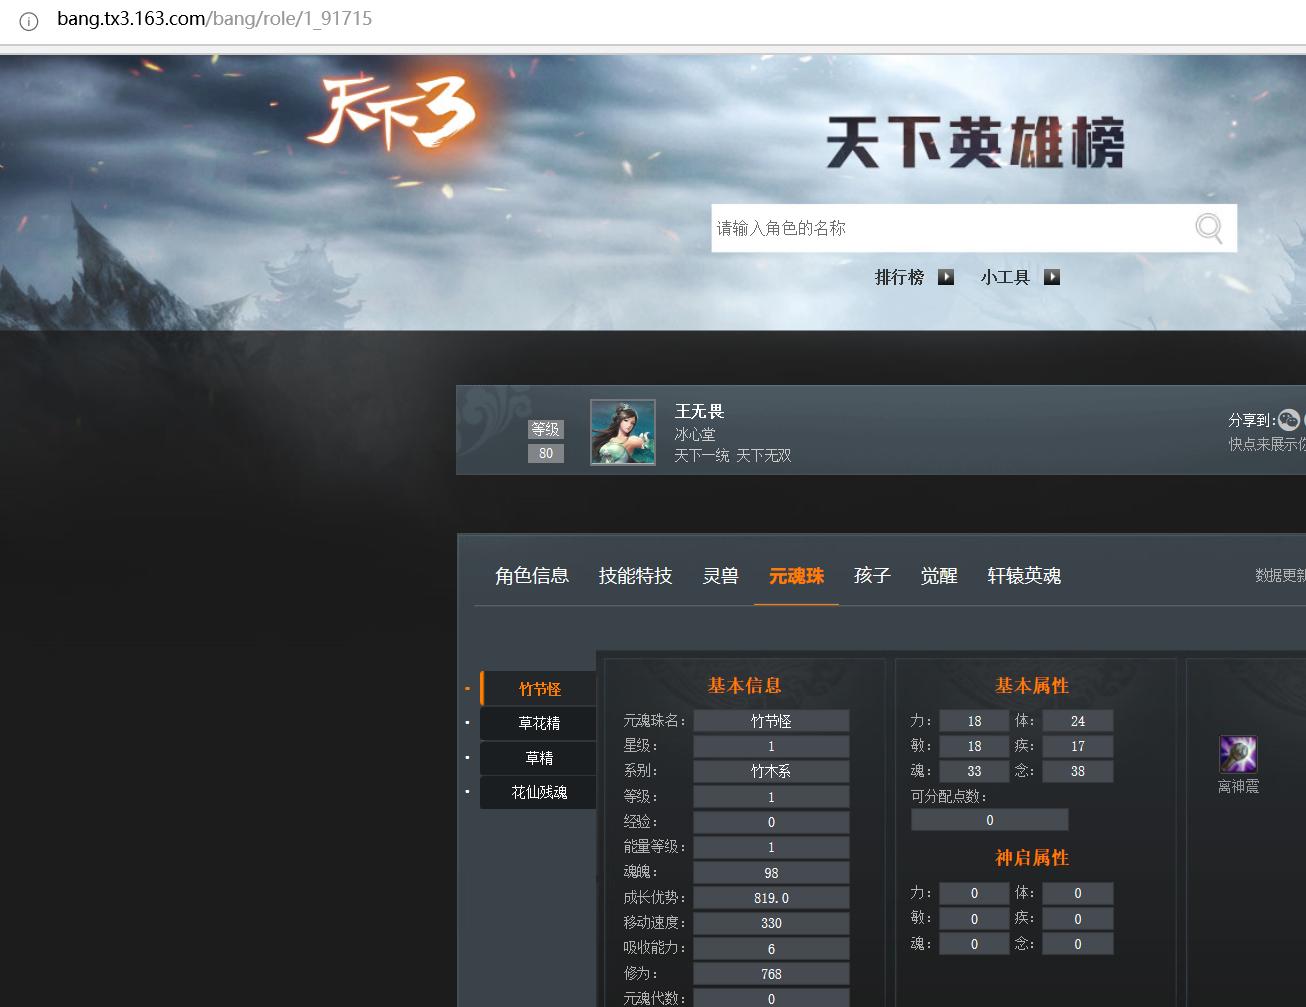Open the 小工具 menu label

pyautogui.click(x=1005, y=277)
